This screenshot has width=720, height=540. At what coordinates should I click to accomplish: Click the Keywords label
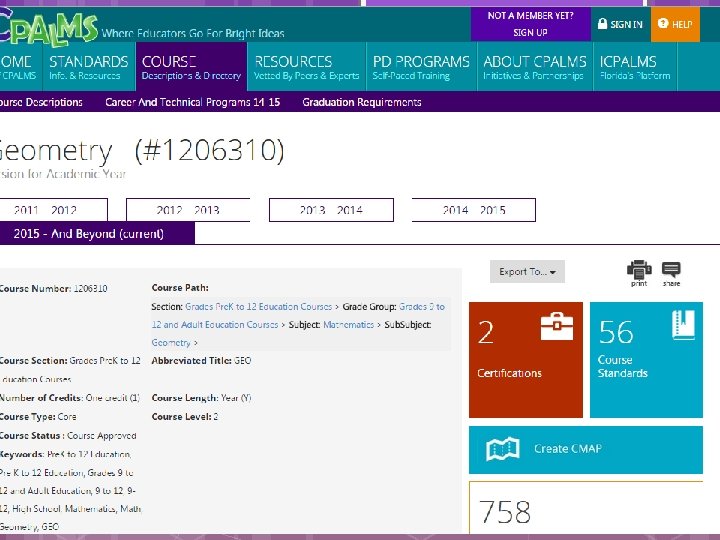point(22,454)
